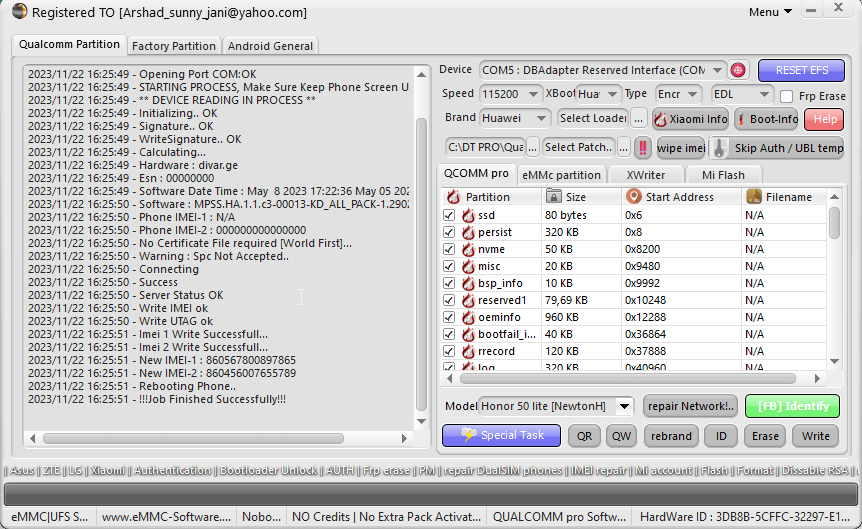
Task: Click the exclamation icon on Boot-Info
Action: (741, 119)
